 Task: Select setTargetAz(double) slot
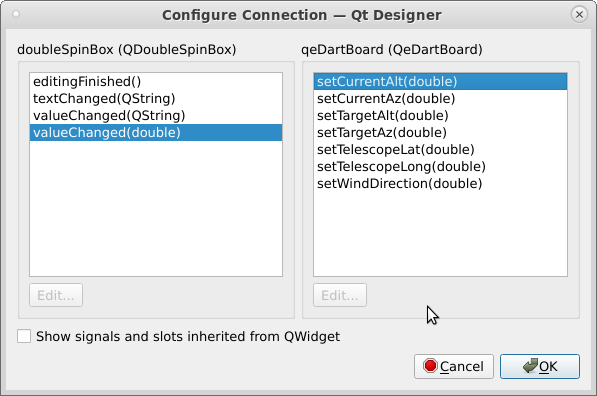[440, 133]
